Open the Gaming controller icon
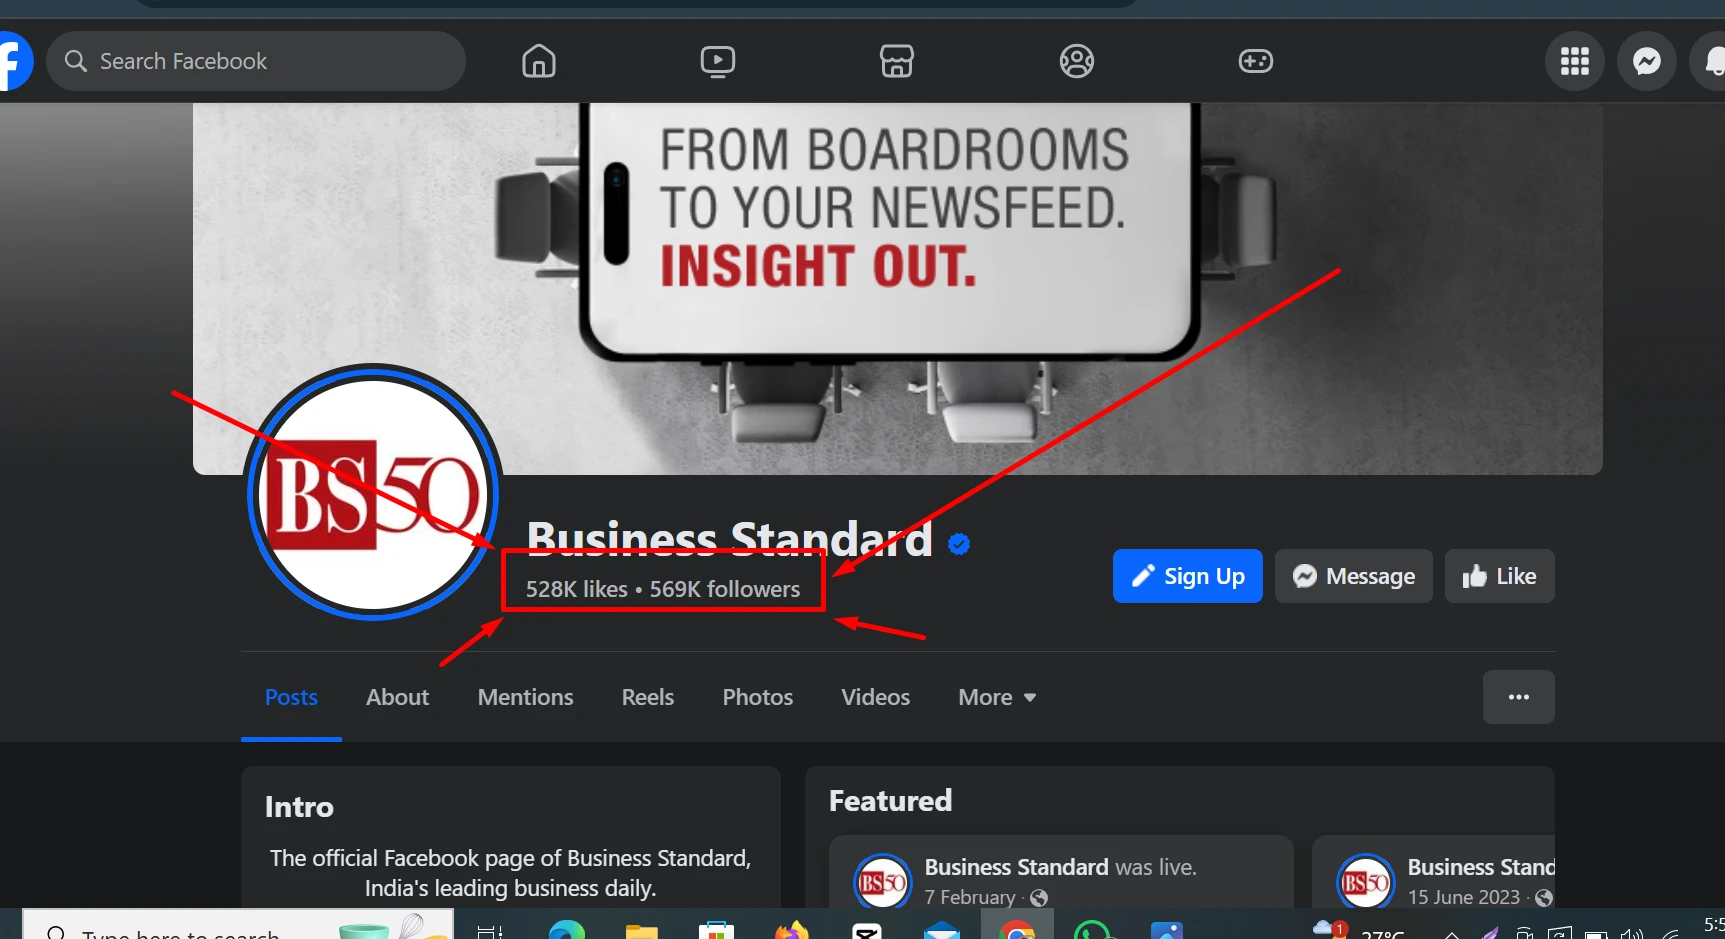Image resolution: width=1725 pixels, height=939 pixels. point(1255,61)
